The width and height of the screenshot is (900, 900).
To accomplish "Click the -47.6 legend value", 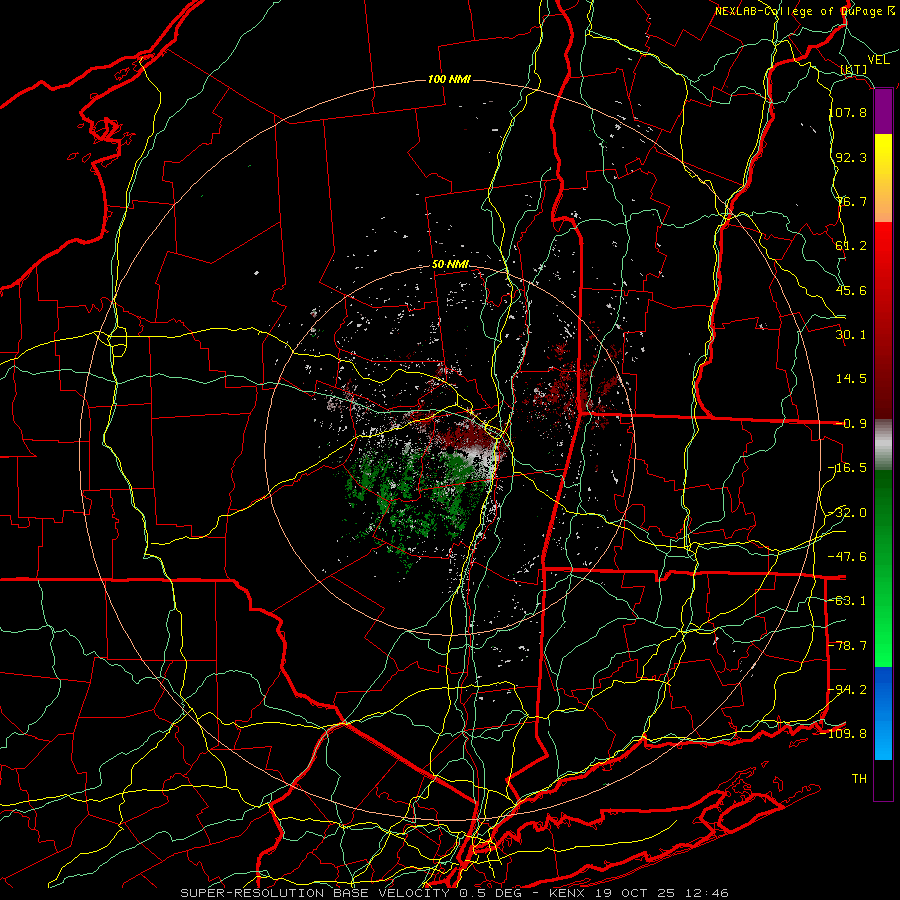I will tap(848, 557).
